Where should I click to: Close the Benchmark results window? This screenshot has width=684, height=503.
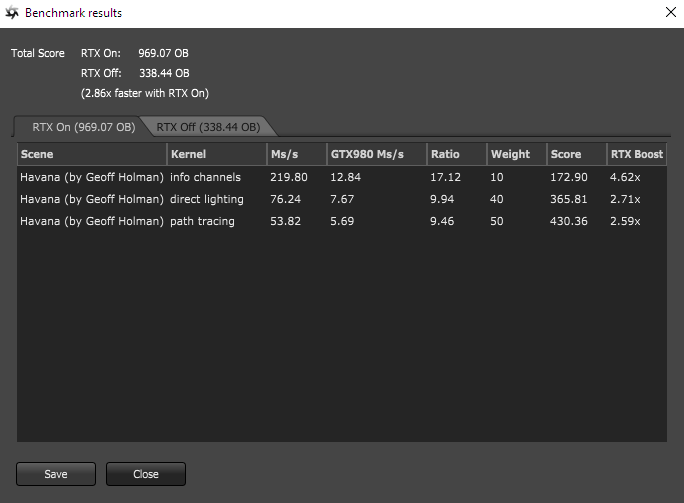(x=671, y=12)
